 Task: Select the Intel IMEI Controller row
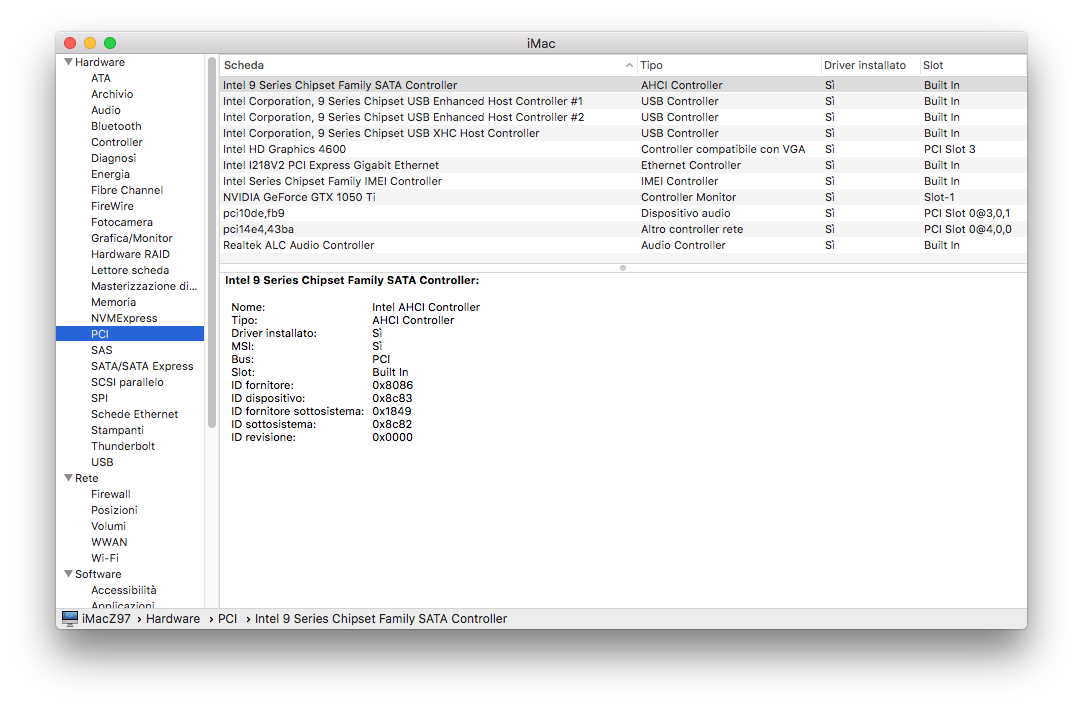click(x=622, y=181)
